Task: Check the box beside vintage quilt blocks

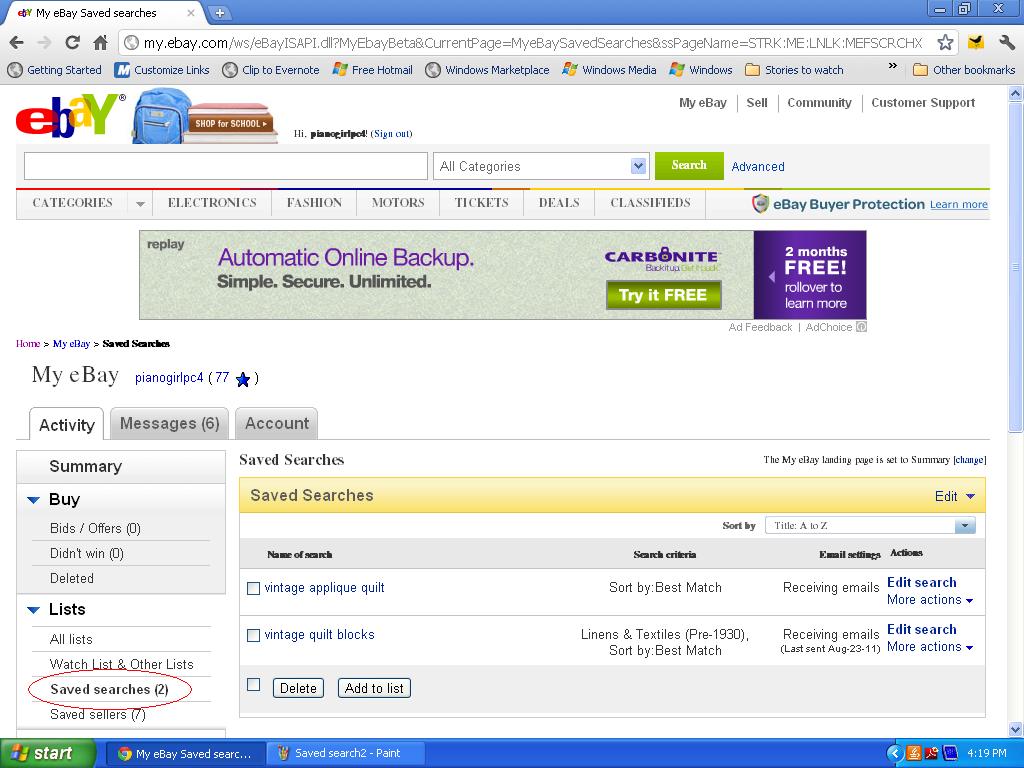Action: click(x=253, y=636)
